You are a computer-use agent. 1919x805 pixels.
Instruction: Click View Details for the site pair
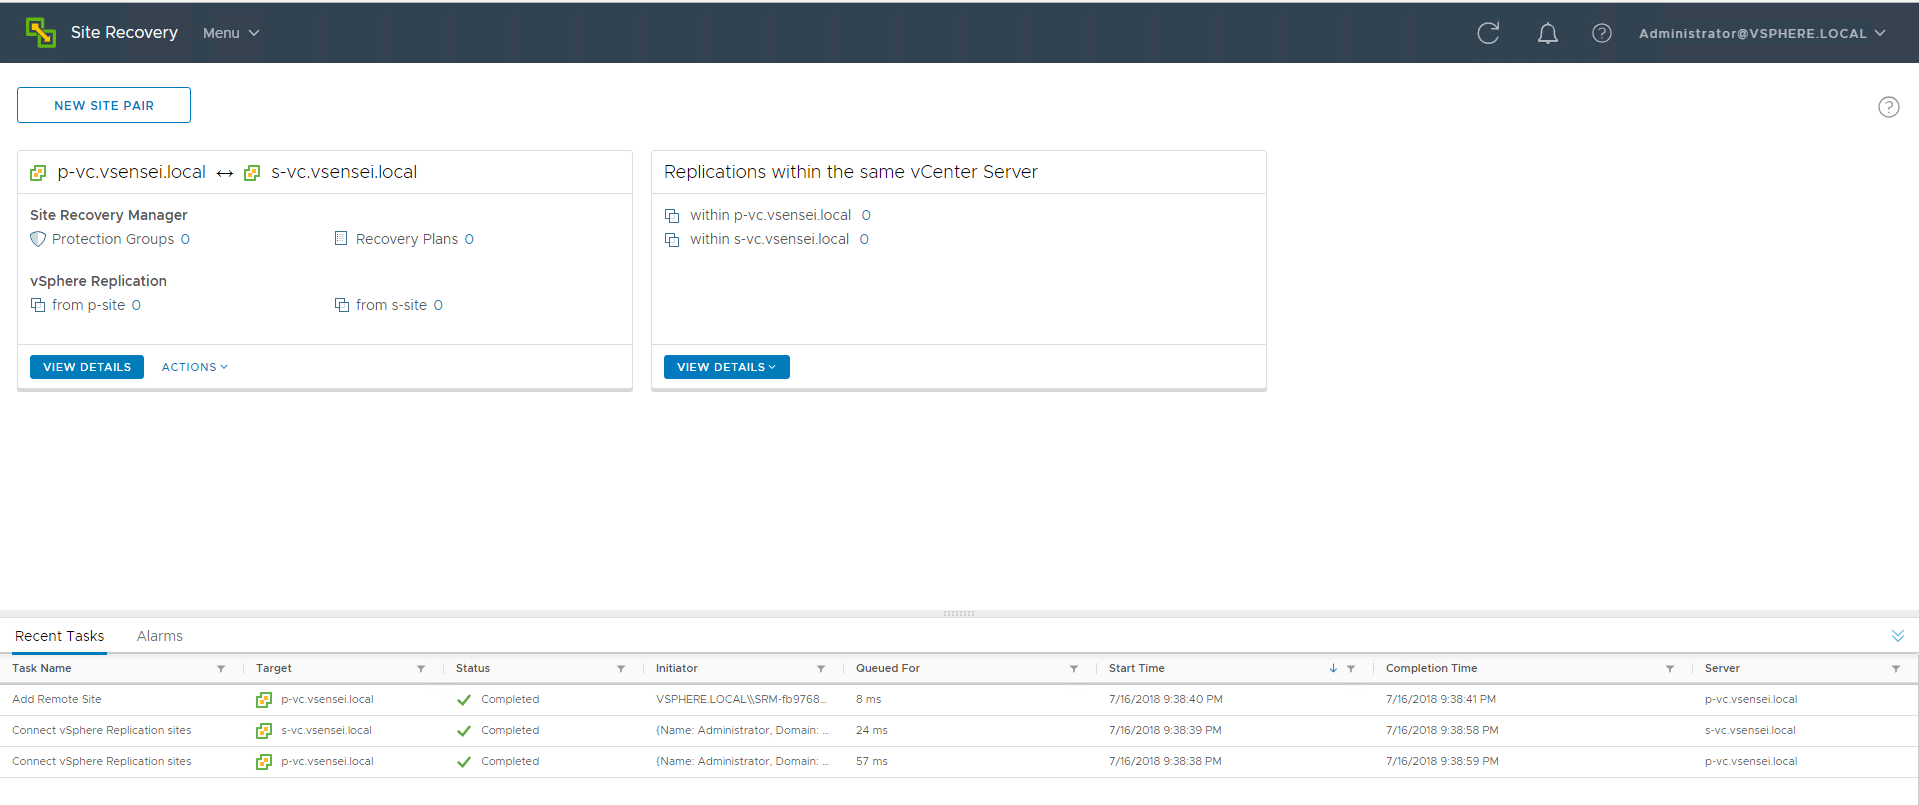tap(87, 367)
